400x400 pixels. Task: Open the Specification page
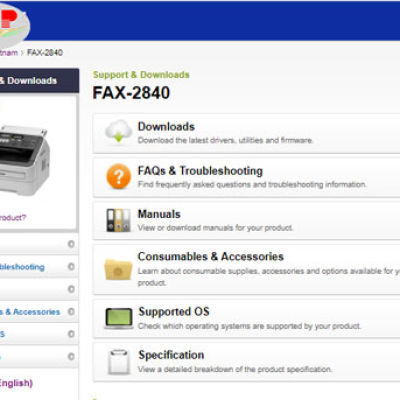pos(171,355)
